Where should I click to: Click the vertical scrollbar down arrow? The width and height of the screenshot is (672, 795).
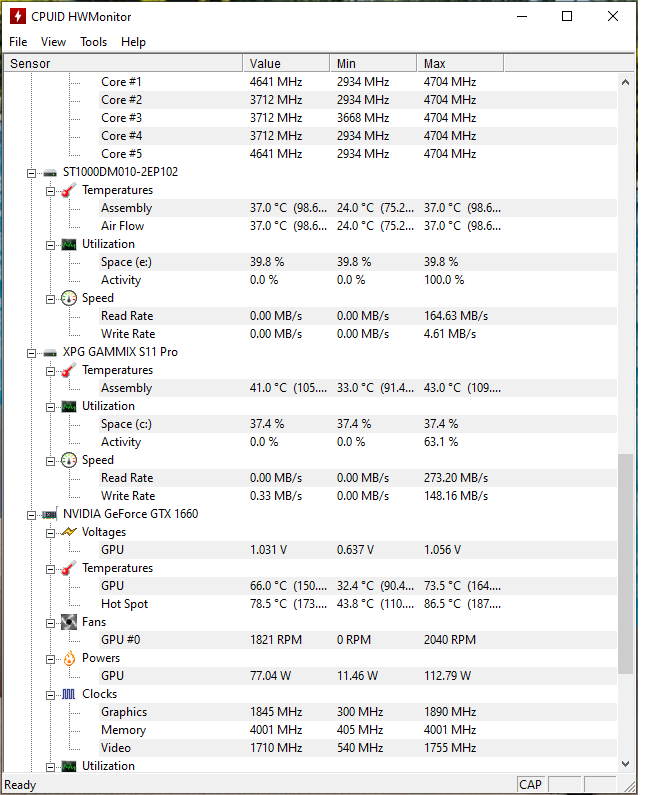click(625, 764)
